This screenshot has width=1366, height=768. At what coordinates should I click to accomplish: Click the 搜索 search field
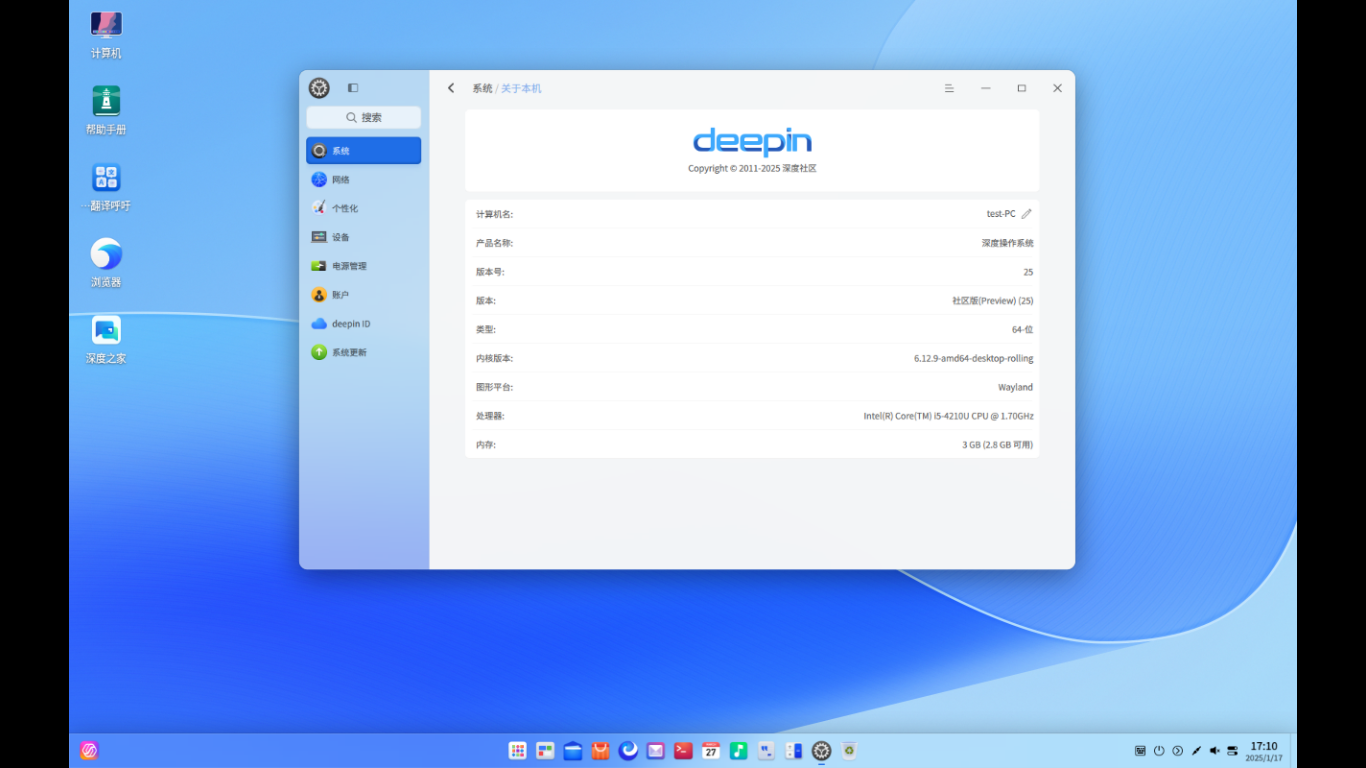[x=363, y=118]
